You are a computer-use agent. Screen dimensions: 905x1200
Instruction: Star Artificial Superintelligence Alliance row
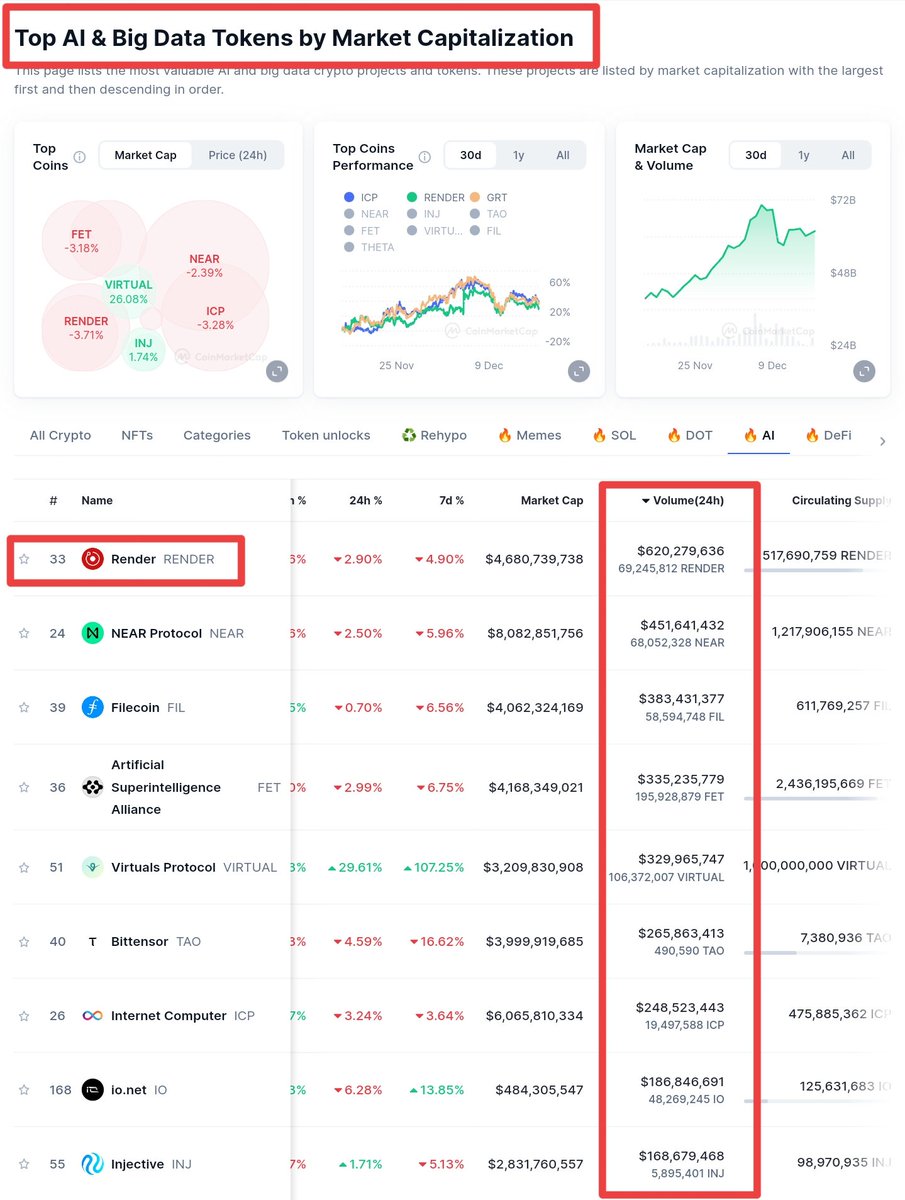pos(24,787)
